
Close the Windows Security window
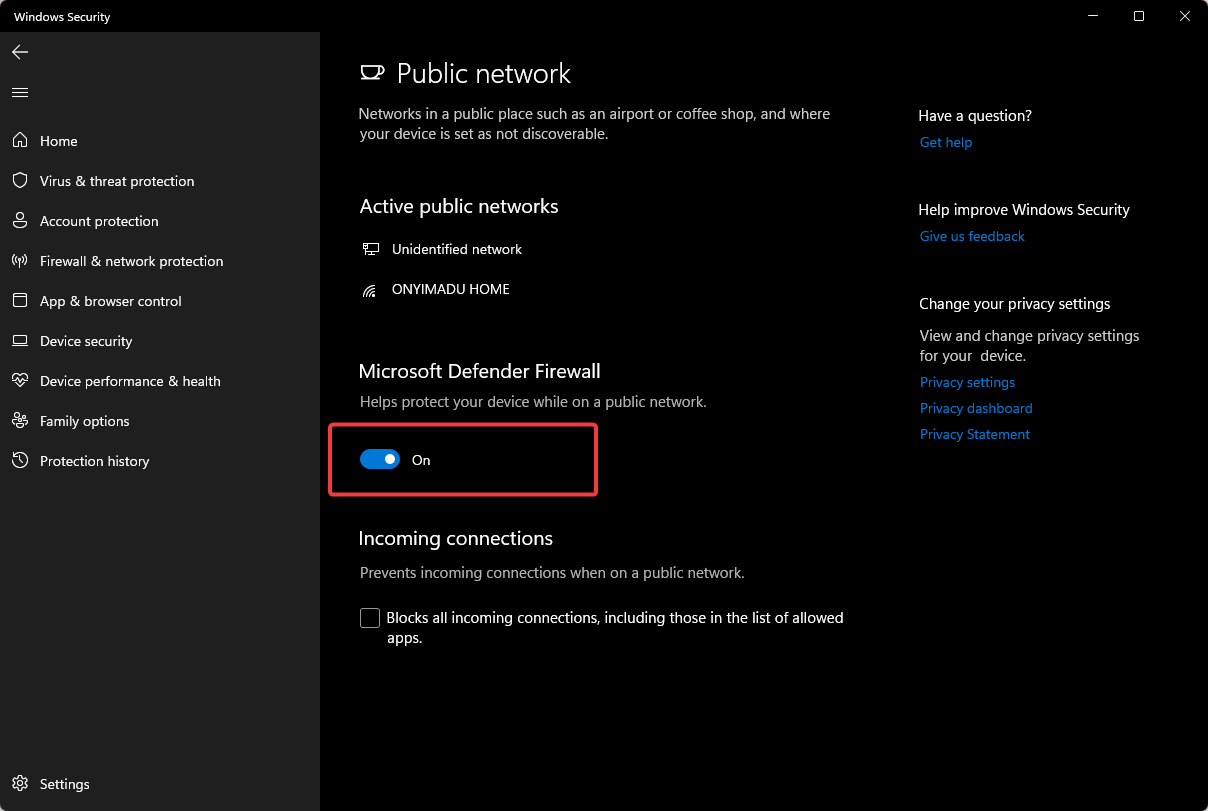(1185, 16)
